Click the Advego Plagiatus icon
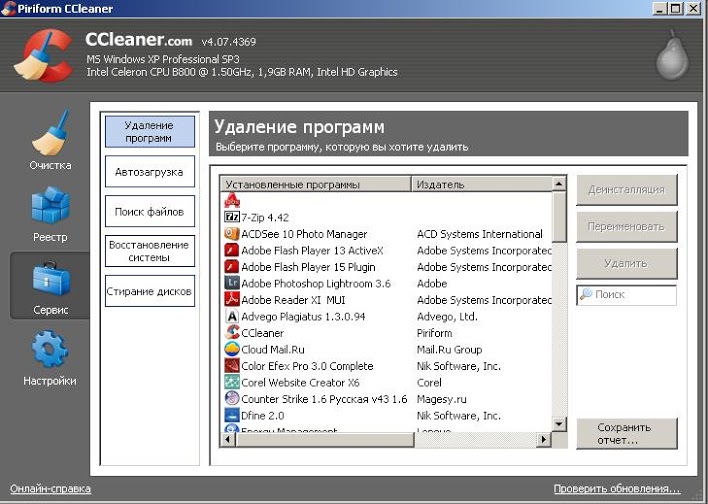The image size is (708, 504). [232, 316]
